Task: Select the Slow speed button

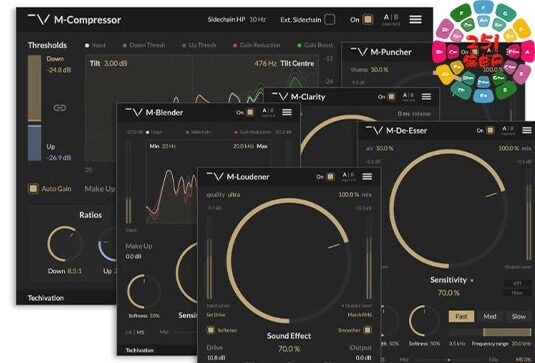Action: [x=518, y=316]
